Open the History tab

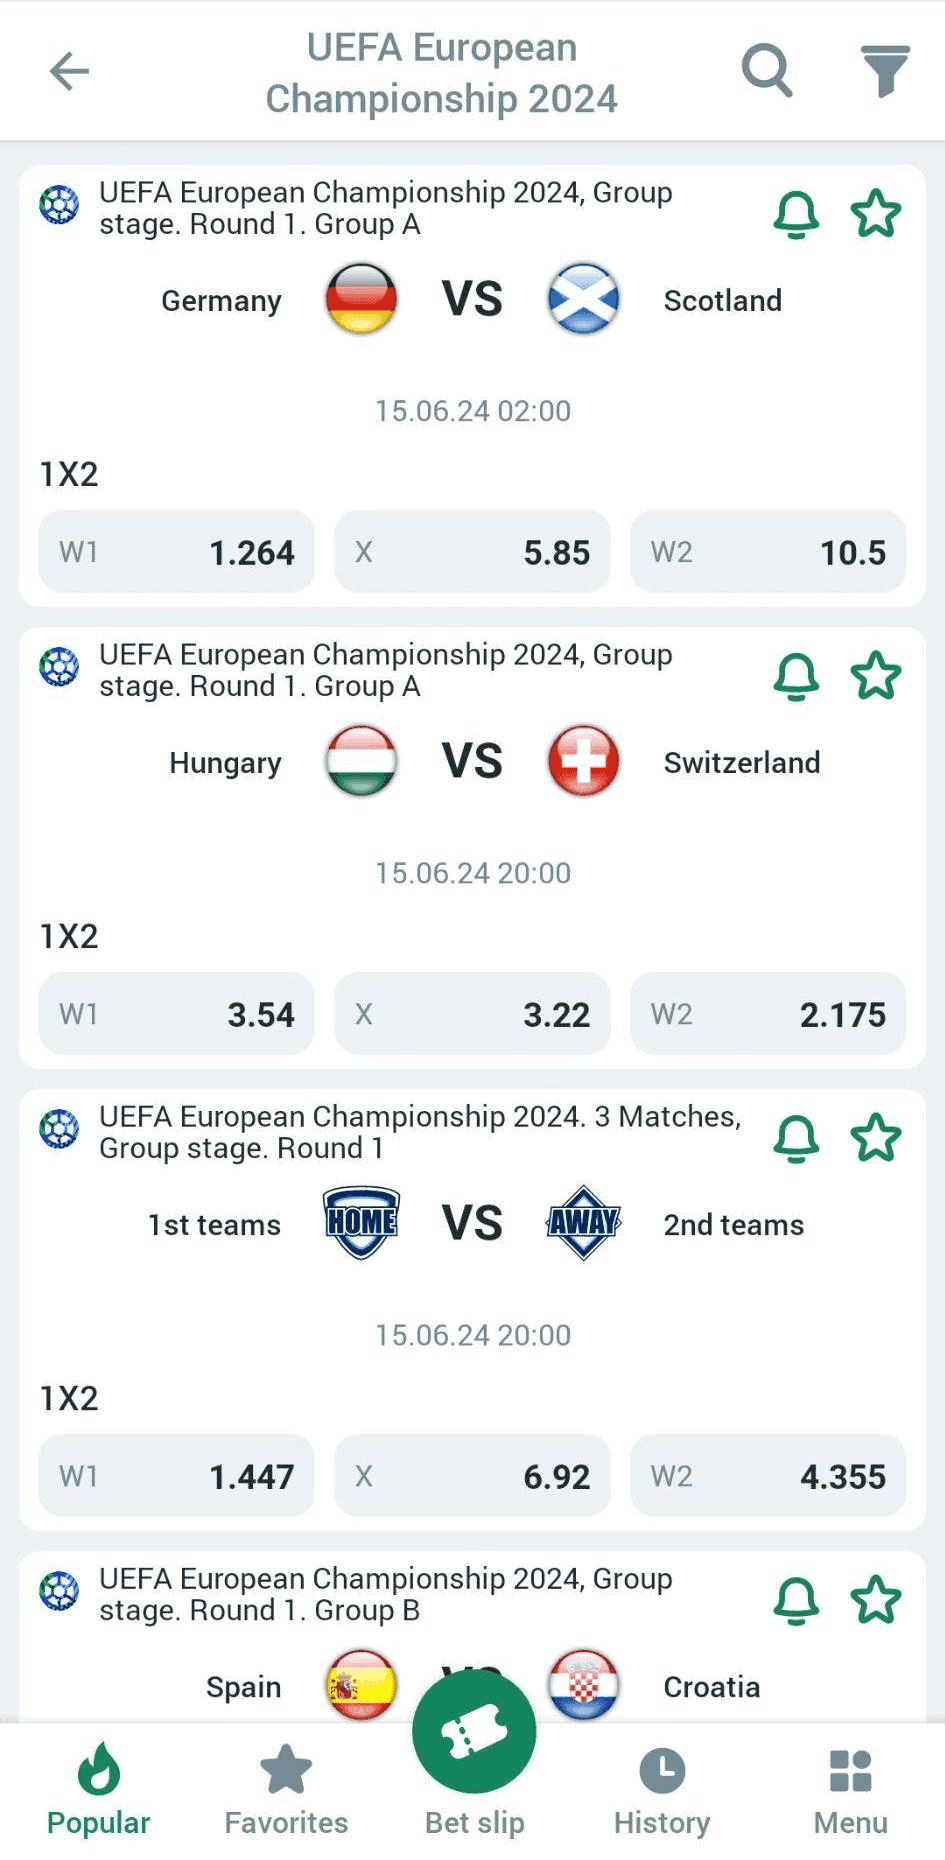click(662, 1790)
